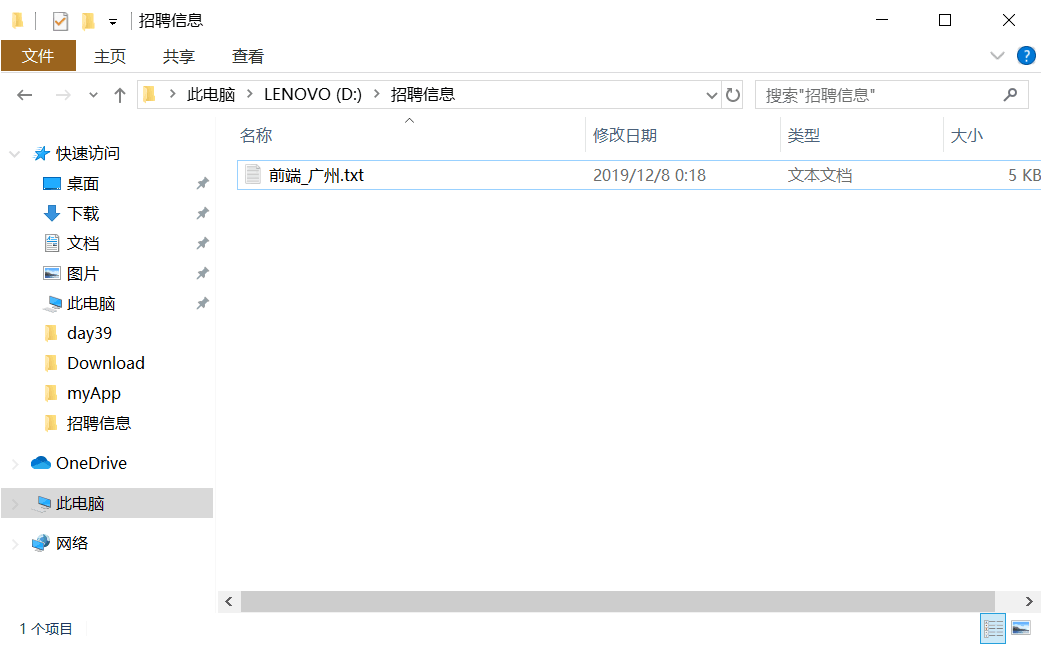Click the date 2019/12/8 0:18 cell

(x=649, y=175)
